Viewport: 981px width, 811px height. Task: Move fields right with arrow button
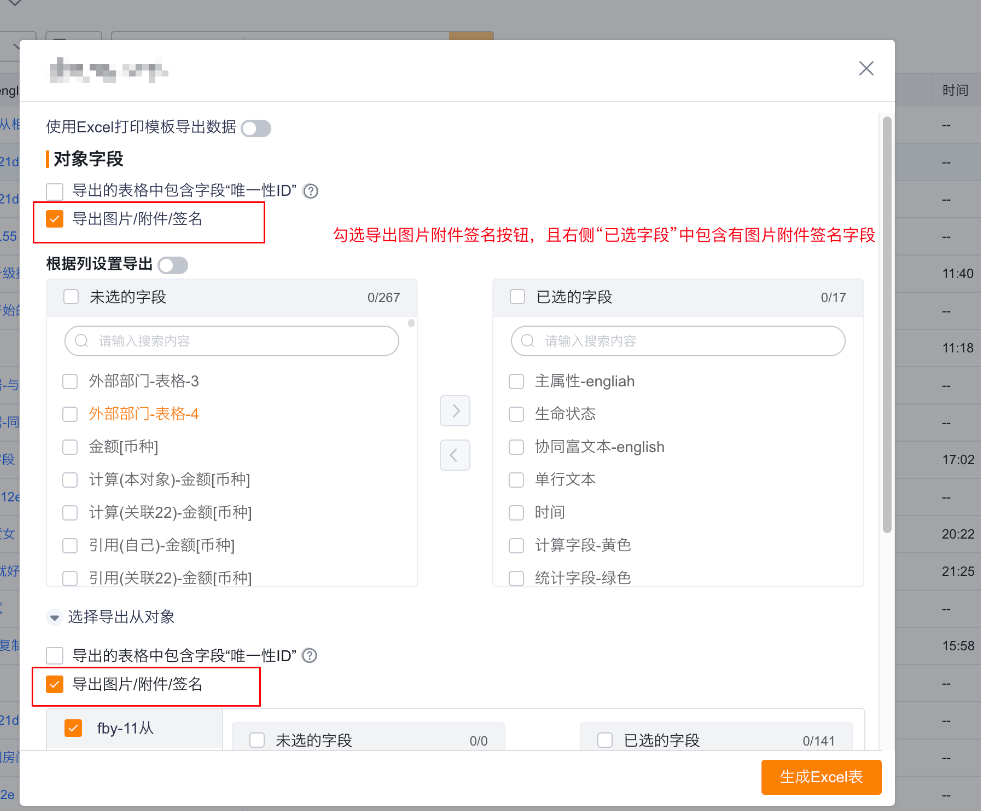click(455, 411)
